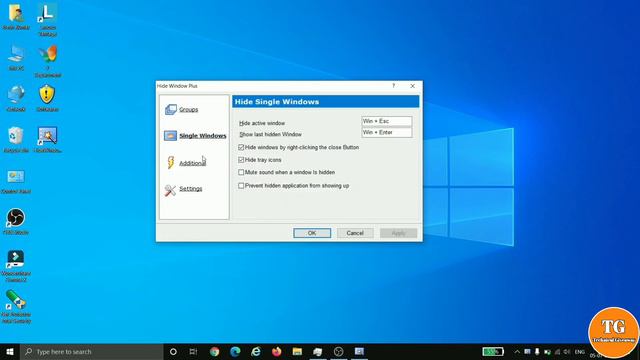This screenshot has height=360, width=640.
Task: Click the taskbar search box
Action: tap(92, 351)
